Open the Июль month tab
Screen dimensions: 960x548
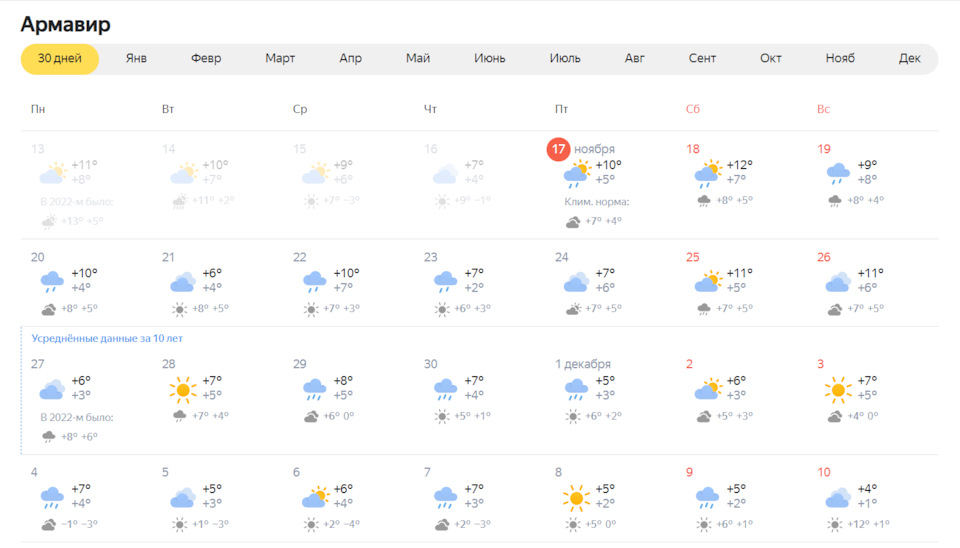click(565, 58)
